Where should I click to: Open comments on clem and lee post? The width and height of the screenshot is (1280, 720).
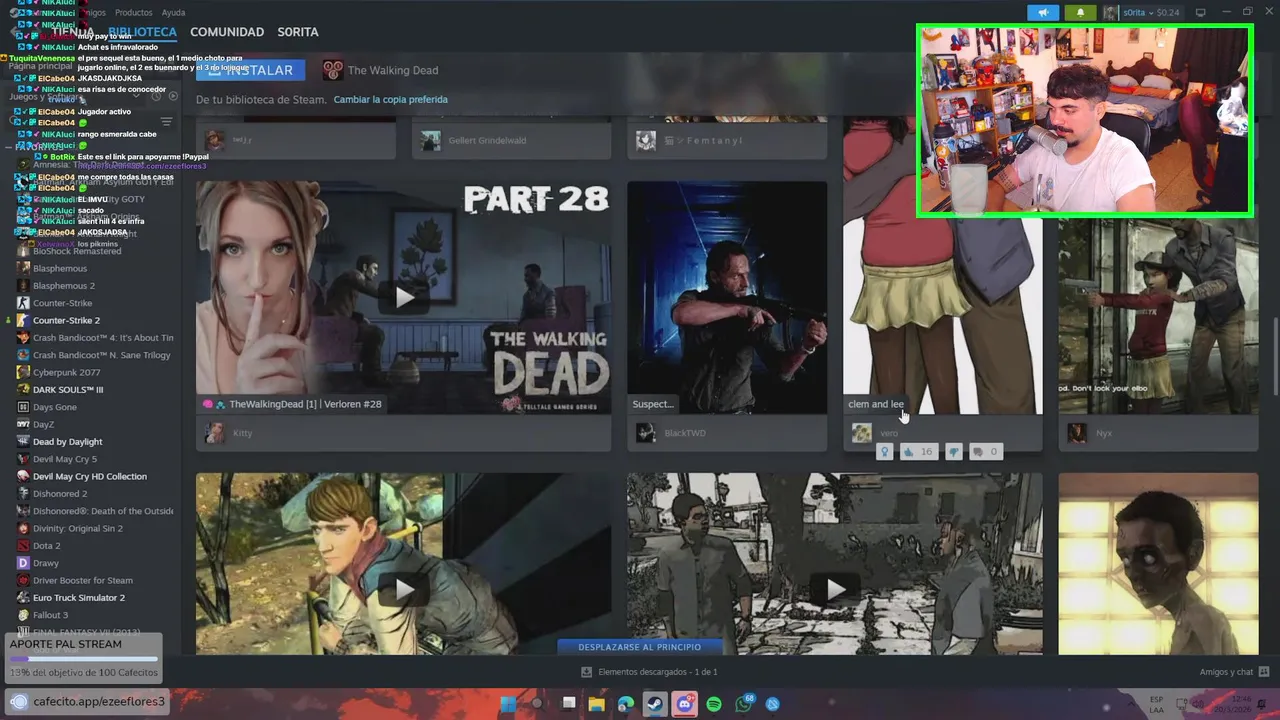985,452
